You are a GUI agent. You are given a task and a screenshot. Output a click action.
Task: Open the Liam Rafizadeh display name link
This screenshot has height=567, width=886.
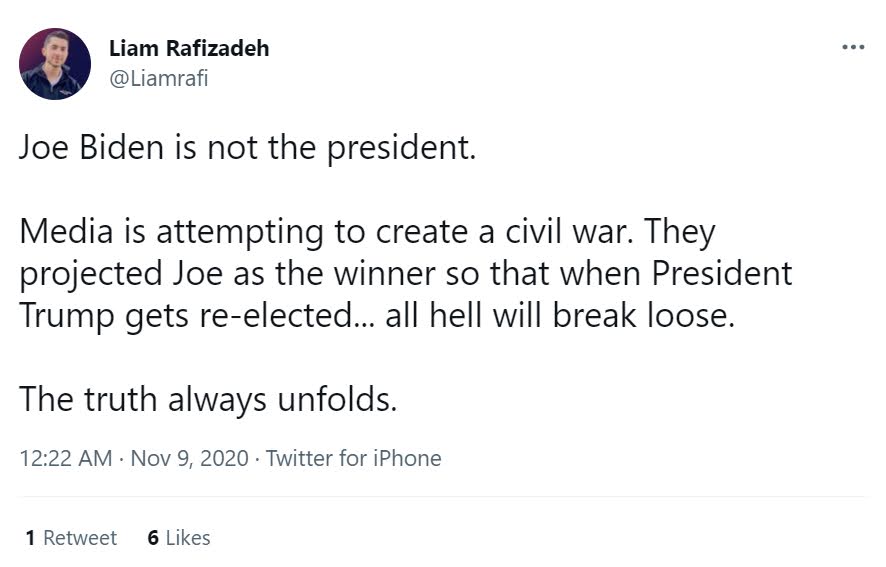point(188,49)
